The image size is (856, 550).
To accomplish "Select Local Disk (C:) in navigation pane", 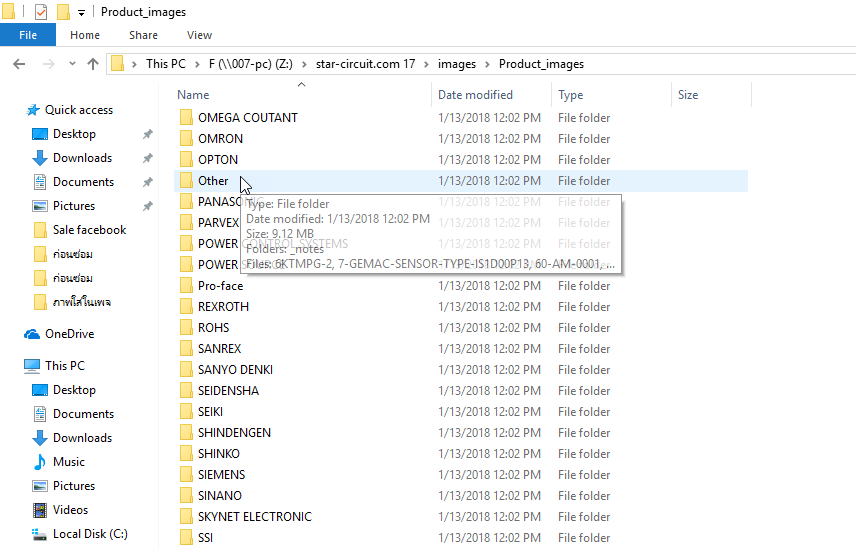I will 80,534.
